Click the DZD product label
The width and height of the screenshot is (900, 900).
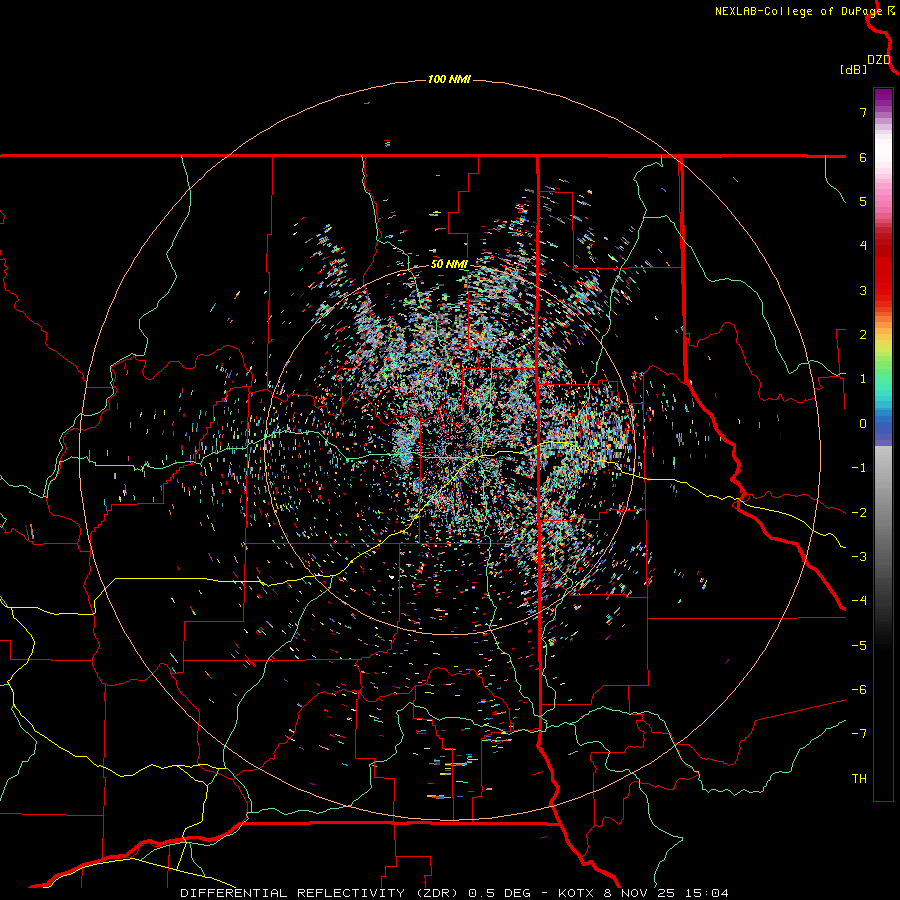[879, 60]
